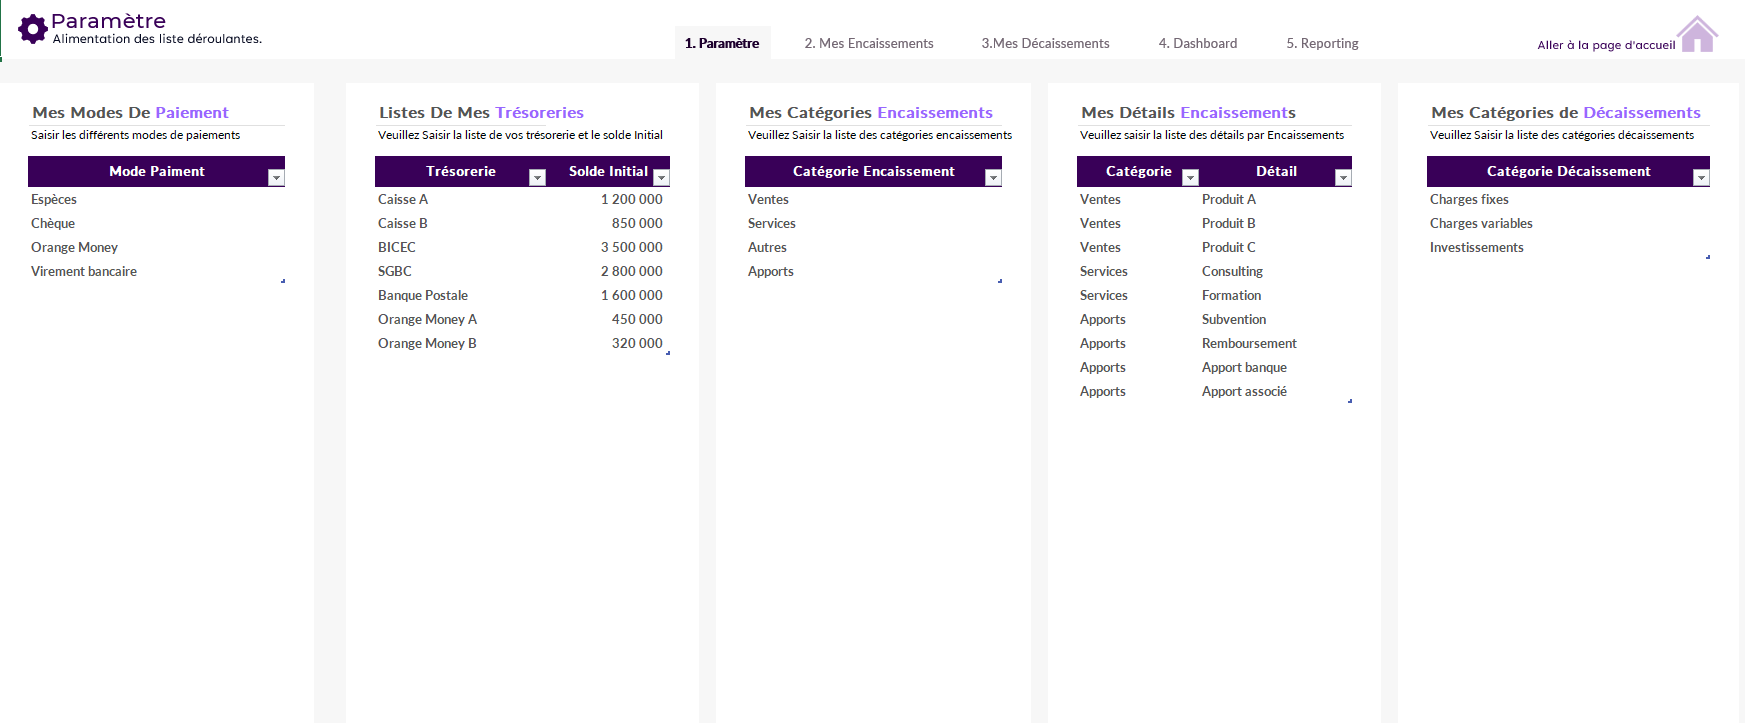Select the 'Autres' category cell

(873, 247)
